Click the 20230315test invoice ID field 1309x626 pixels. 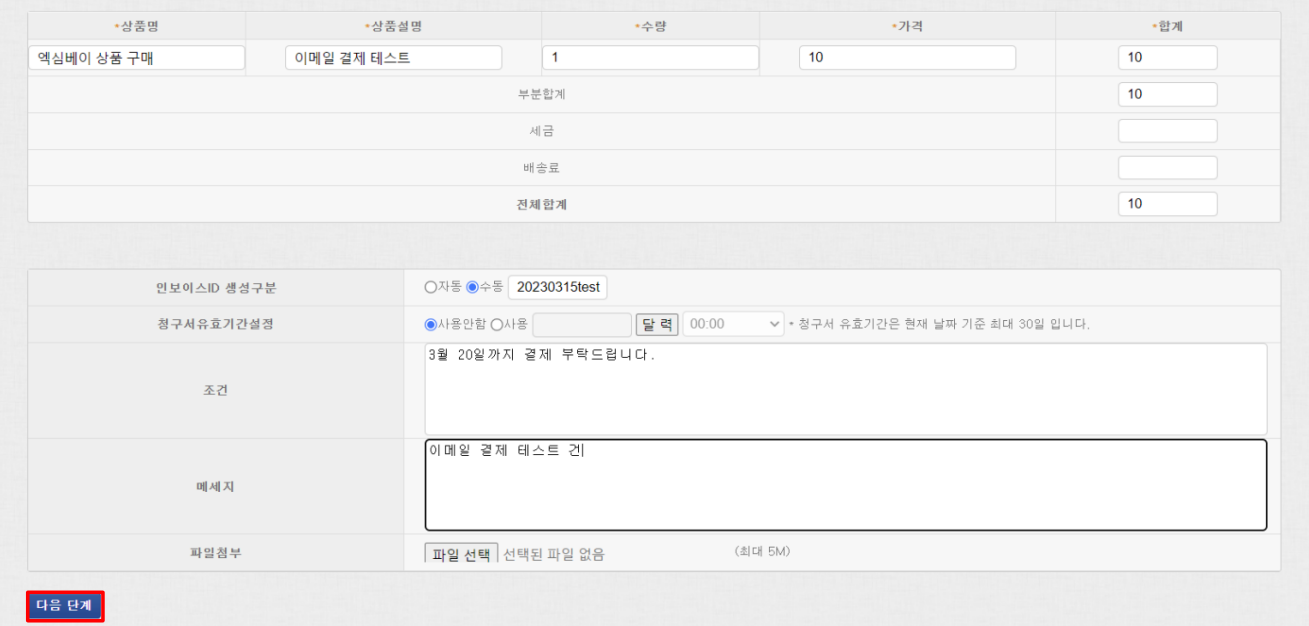[x=558, y=287]
